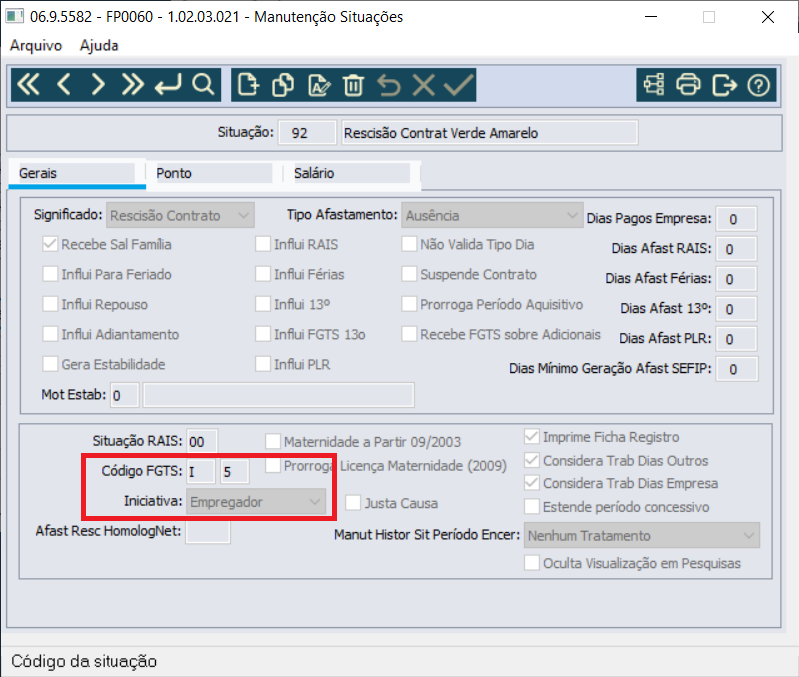The height and width of the screenshot is (677, 799).
Task: Expand Tipo Afastamento combo box
Action: tap(492, 215)
